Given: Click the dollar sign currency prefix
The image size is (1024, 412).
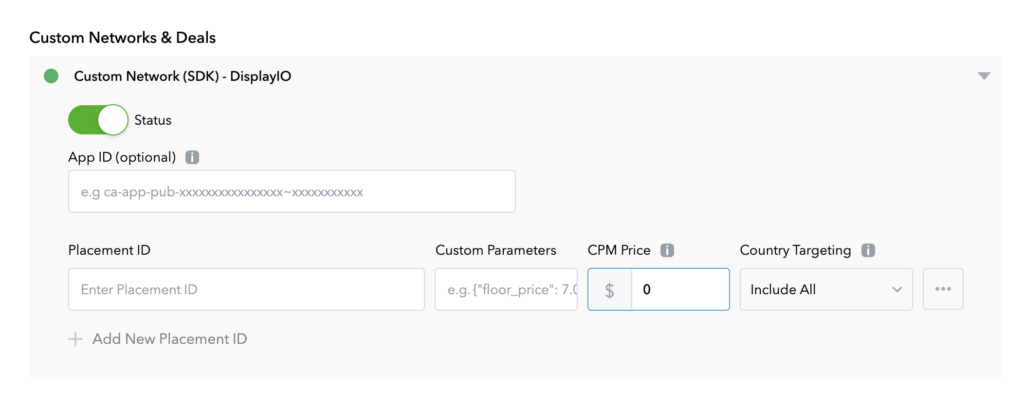Looking at the screenshot, I should tap(609, 289).
